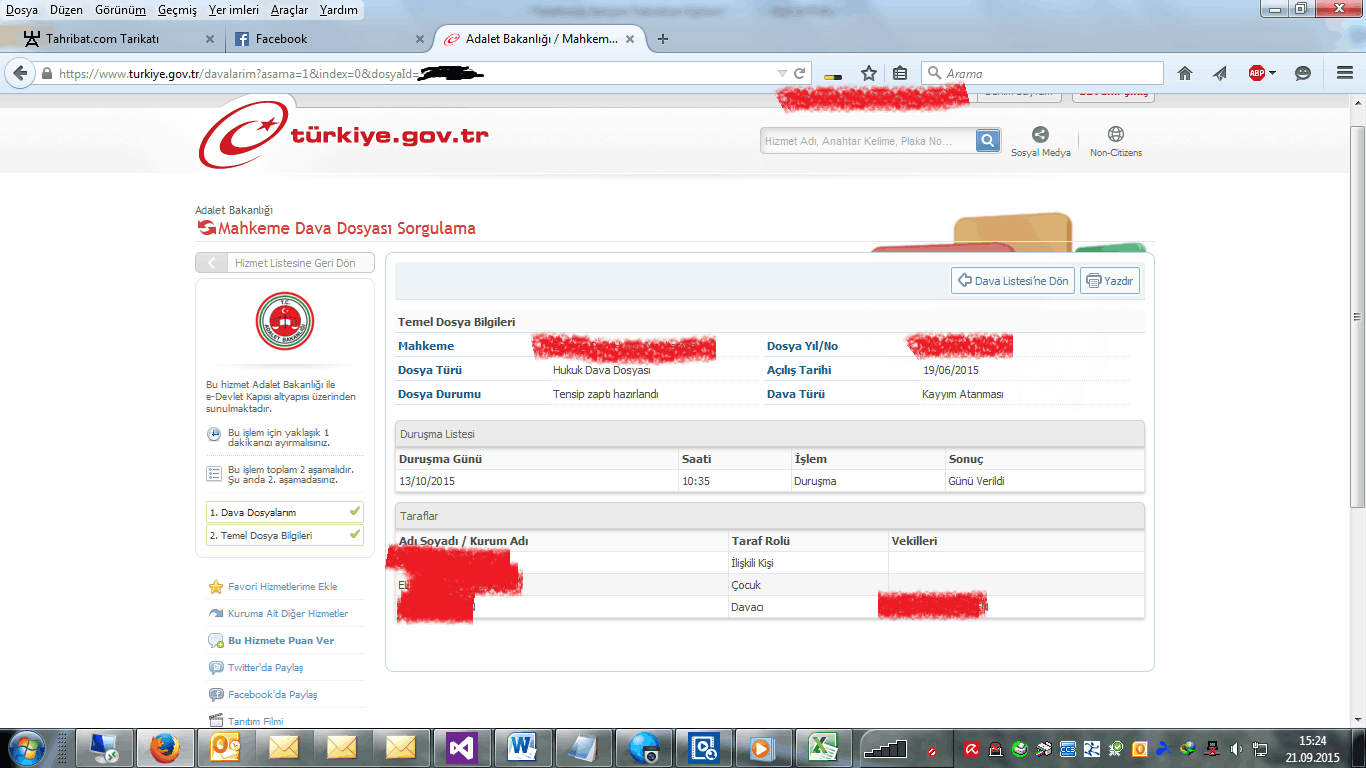Open the Araçlar menu

tap(290, 10)
